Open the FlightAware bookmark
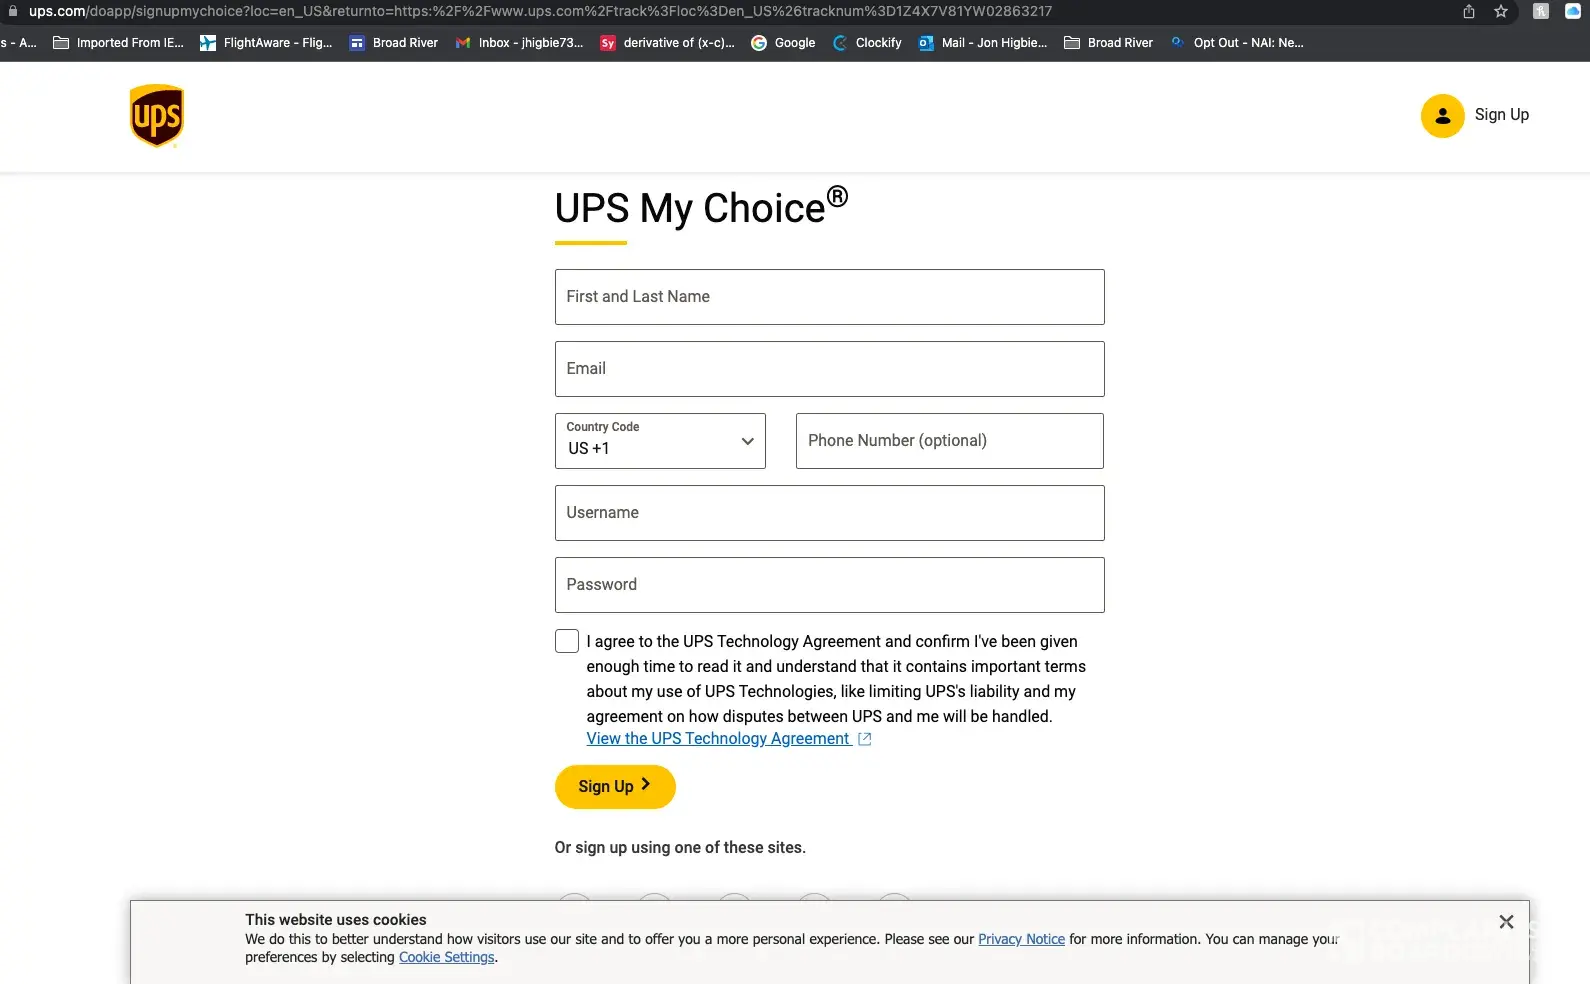The width and height of the screenshot is (1590, 984). pyautogui.click(x=266, y=43)
